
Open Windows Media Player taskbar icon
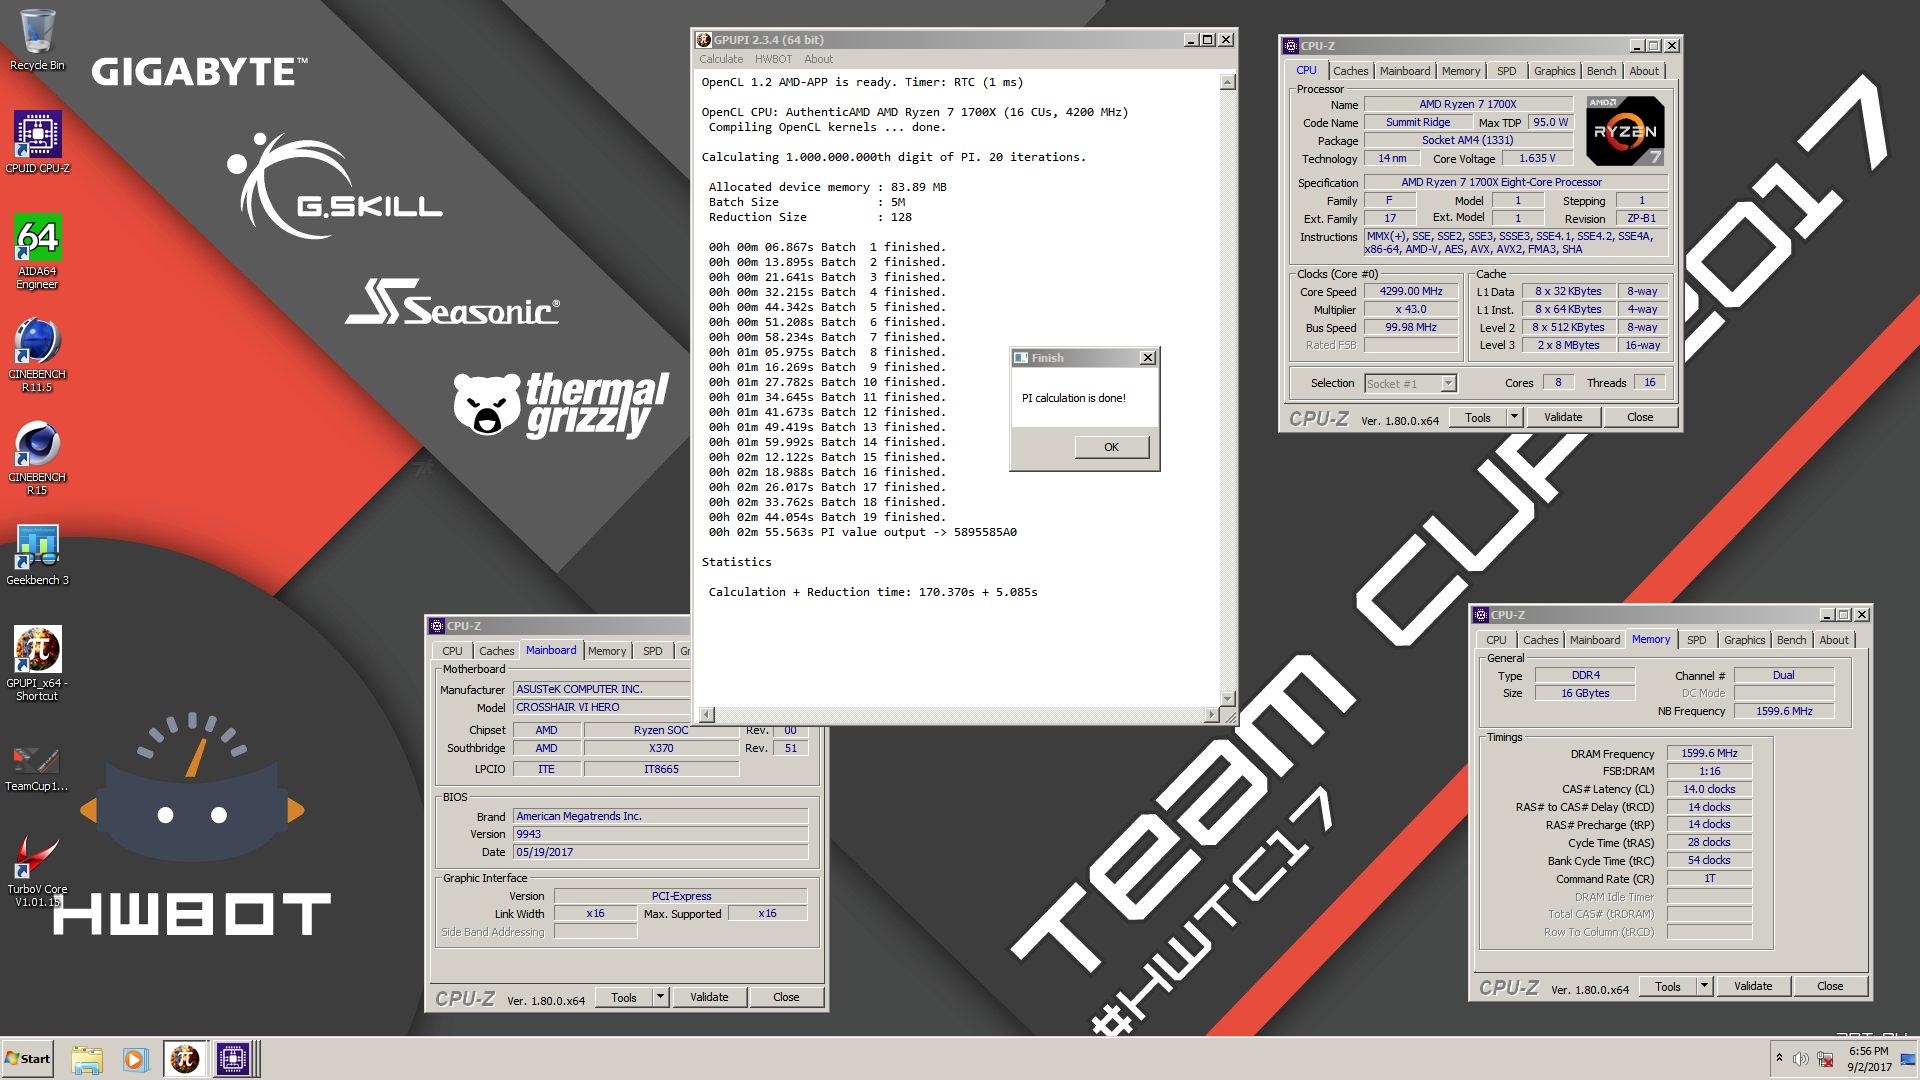pos(135,1059)
